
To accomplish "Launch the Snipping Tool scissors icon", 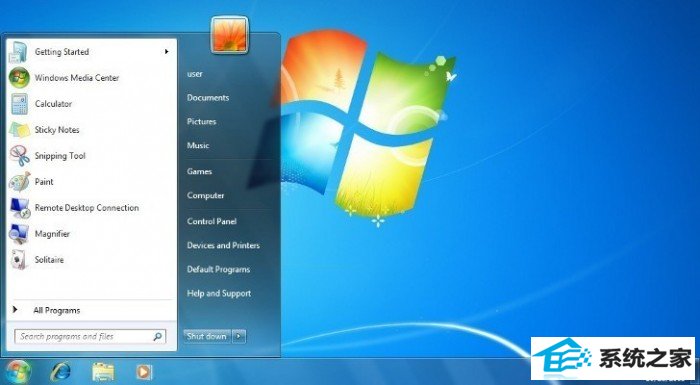I will point(19,156).
